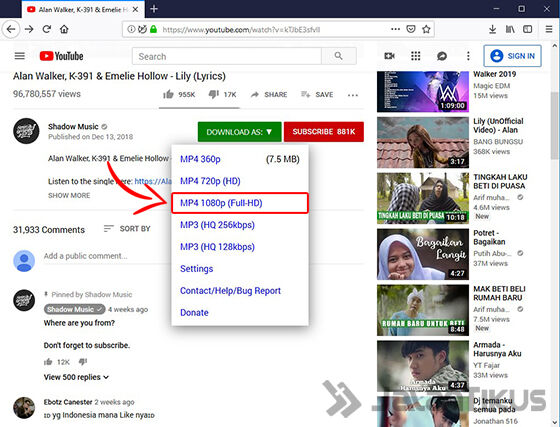The height and width of the screenshot is (427, 560).
Task: Bookmark this page with the star icon
Action: pos(426,29)
